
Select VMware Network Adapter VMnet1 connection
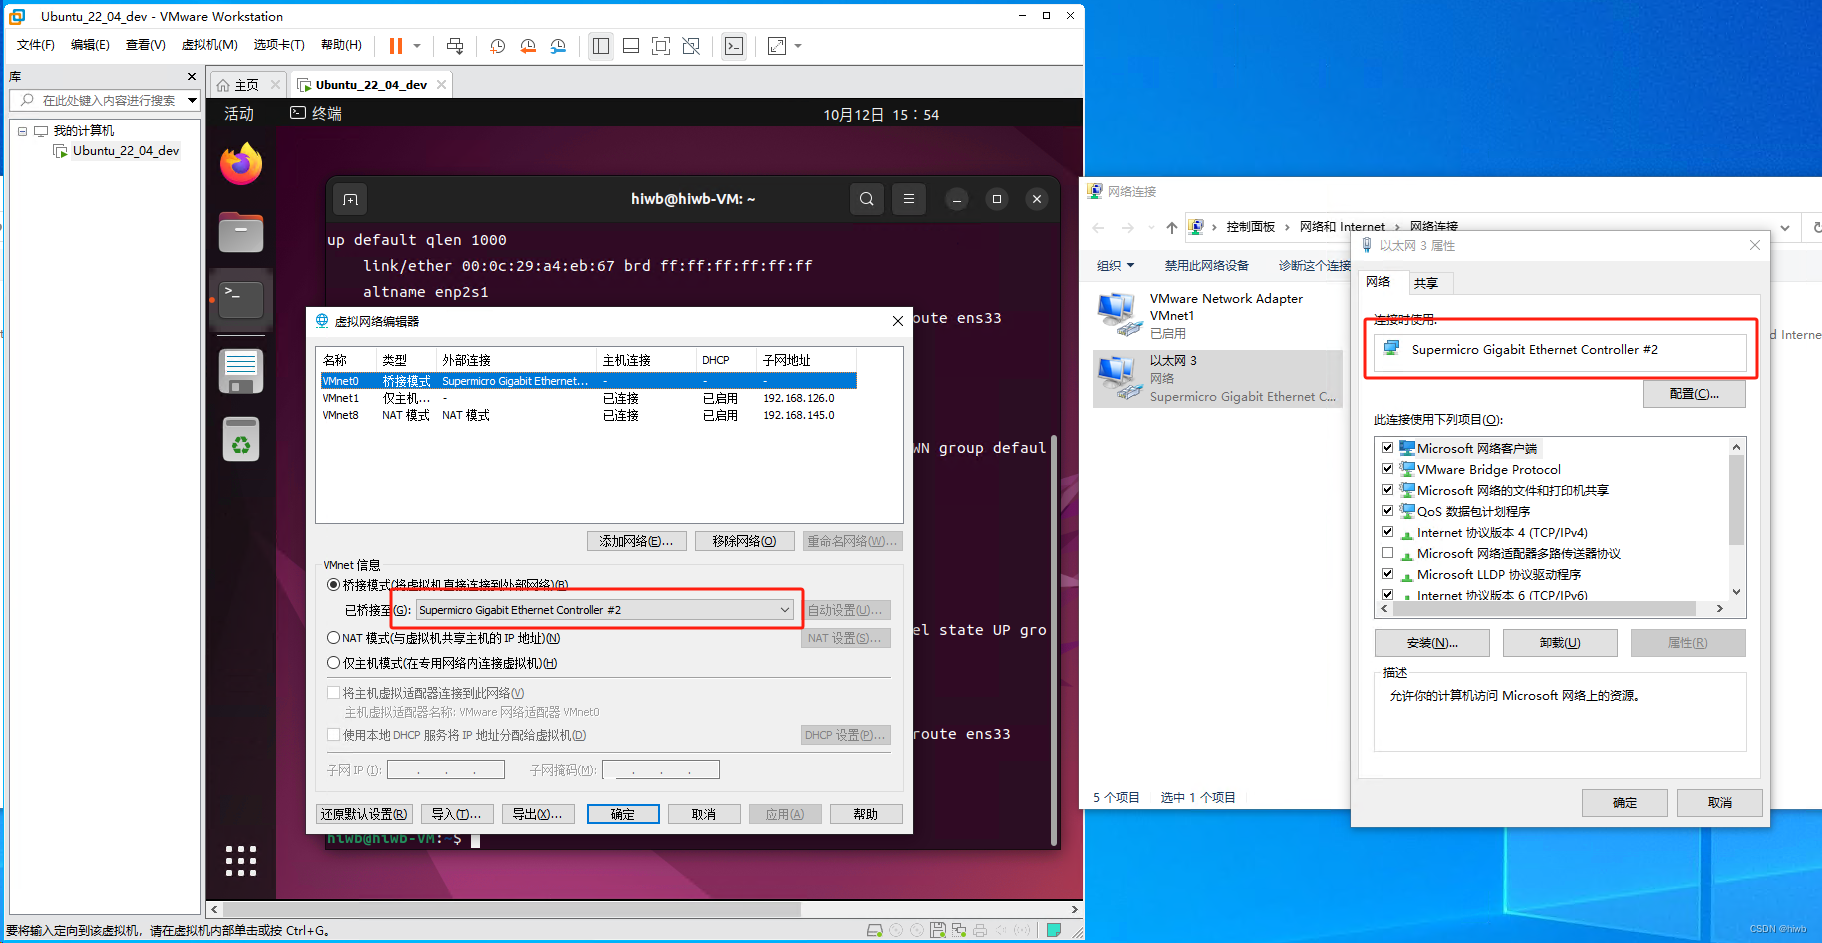[x=1218, y=316]
